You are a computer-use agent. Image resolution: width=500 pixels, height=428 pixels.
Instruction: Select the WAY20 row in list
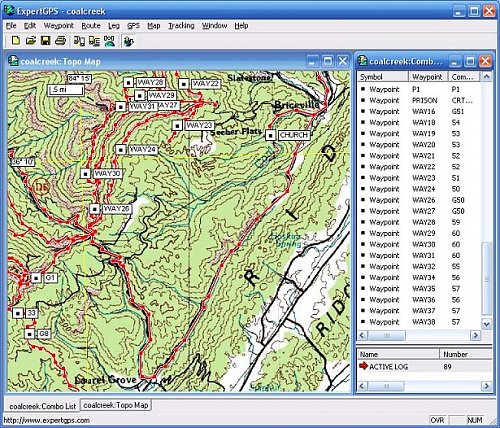pos(419,145)
